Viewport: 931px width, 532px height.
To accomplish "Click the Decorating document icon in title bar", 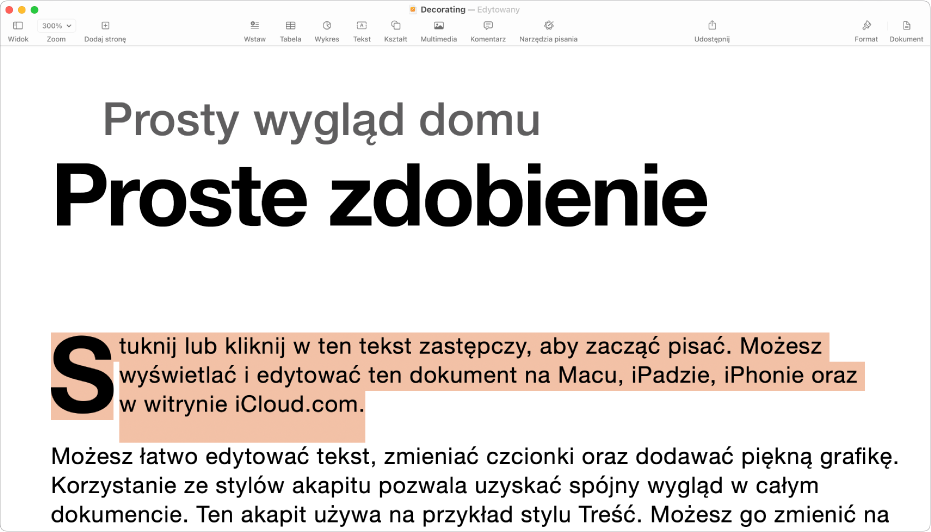I will (413, 10).
